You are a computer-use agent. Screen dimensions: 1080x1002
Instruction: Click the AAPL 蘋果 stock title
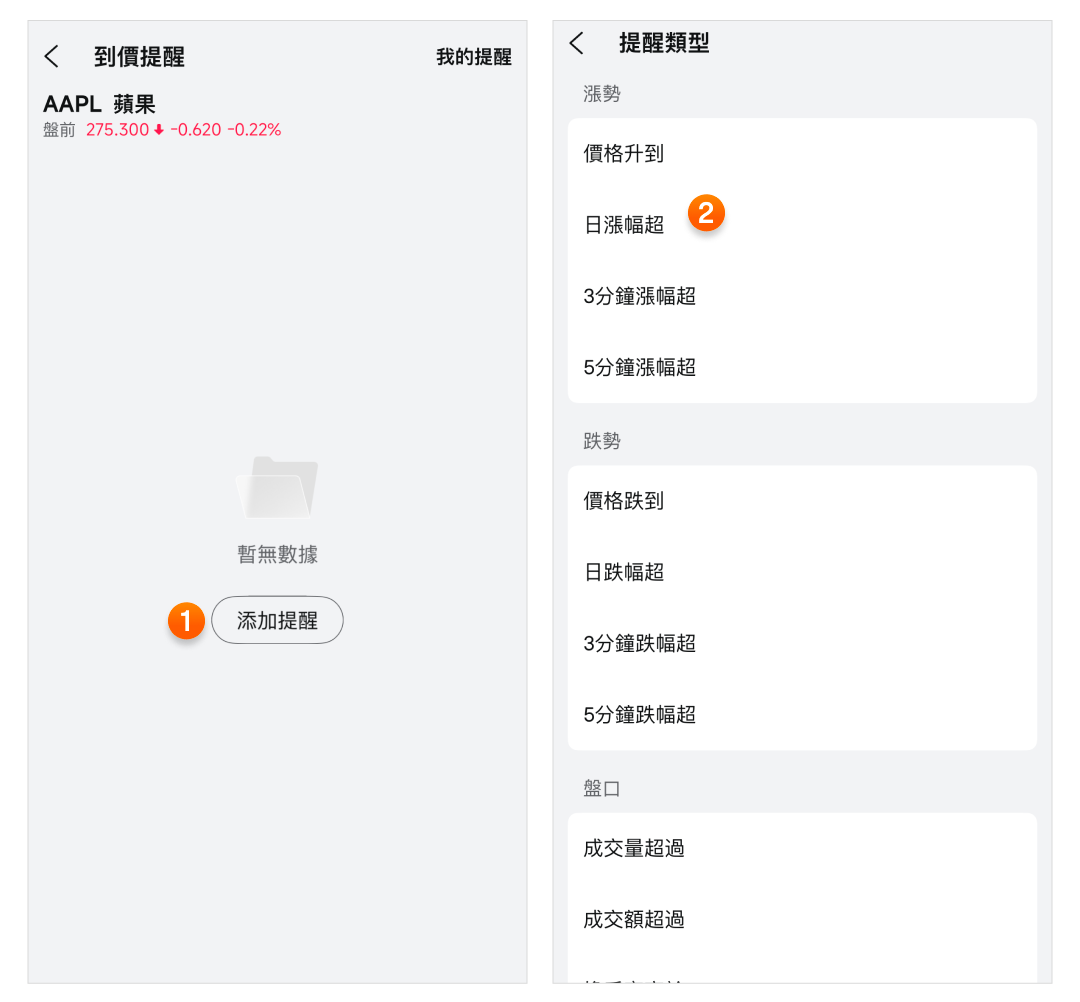click(99, 104)
